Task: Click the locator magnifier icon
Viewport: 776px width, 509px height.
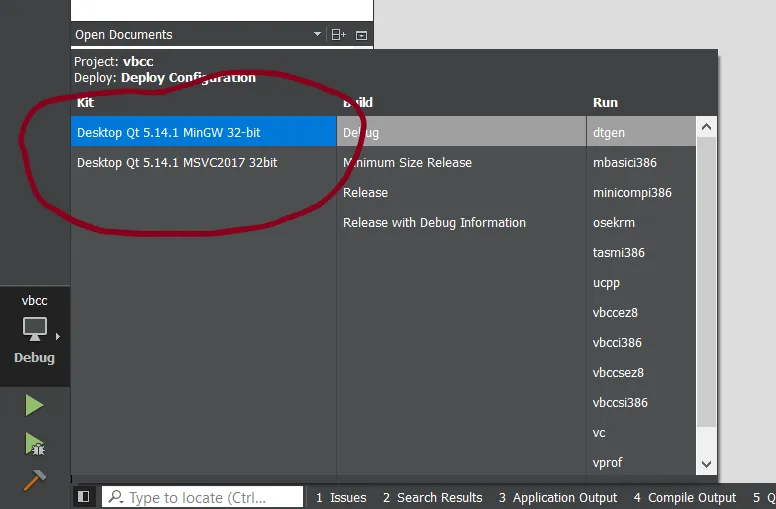Action: pos(115,496)
